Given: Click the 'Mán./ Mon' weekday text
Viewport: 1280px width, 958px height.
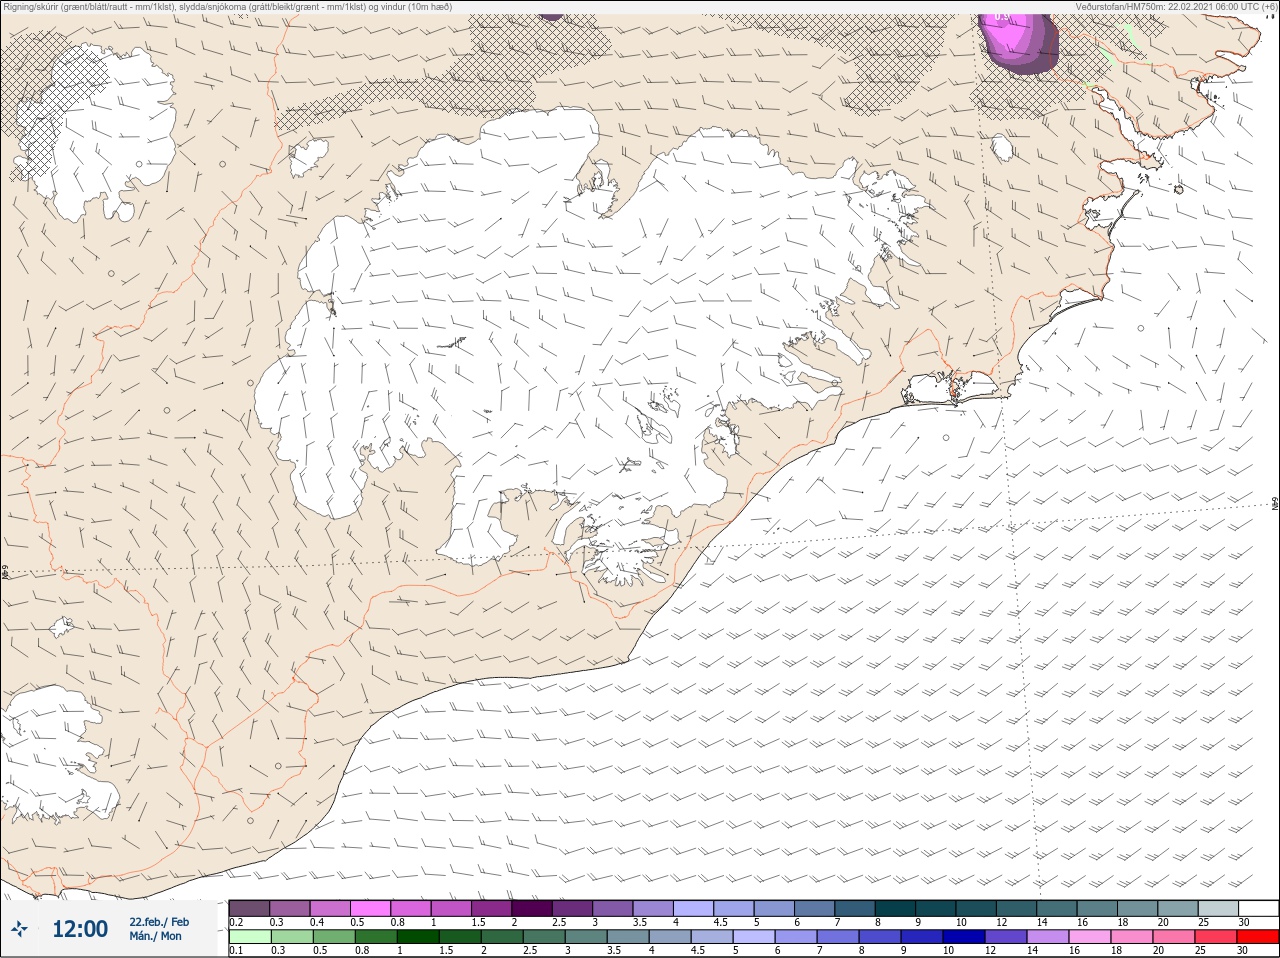Looking at the screenshot, I should (155, 936).
